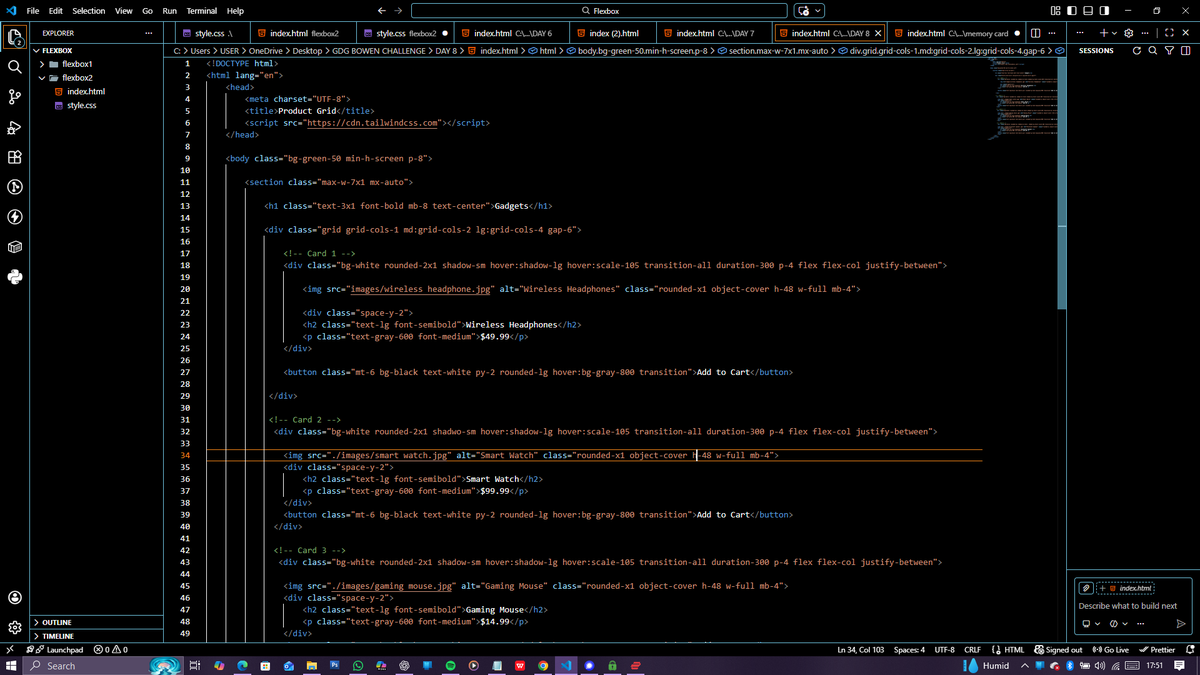Click the paperclip attach context icon
Image resolution: width=1200 pixels, height=675 pixels.
point(1086,587)
